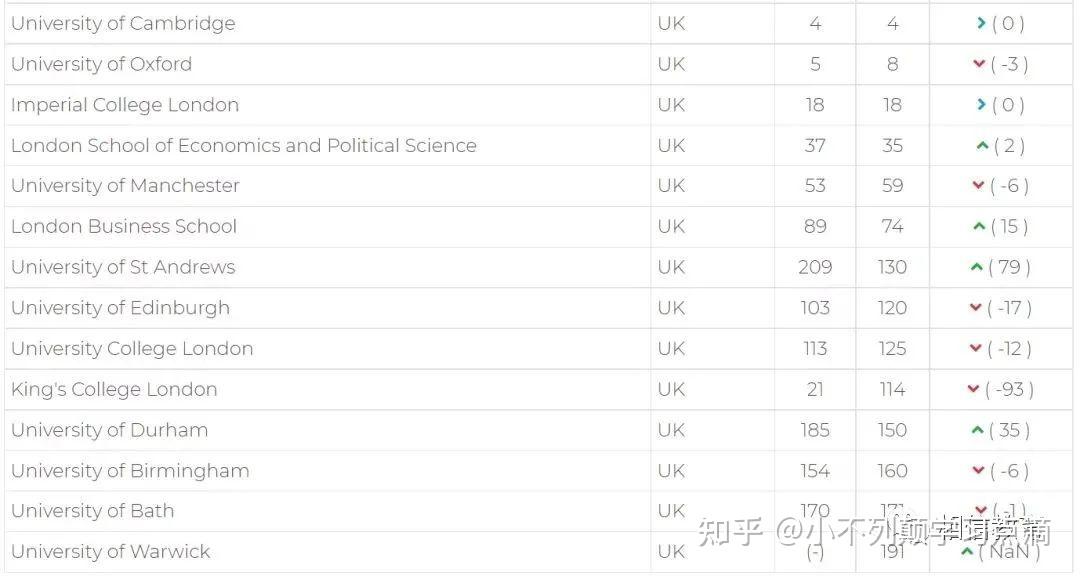Click London Business School's green up arrow
The image size is (1080, 576).
click(979, 227)
